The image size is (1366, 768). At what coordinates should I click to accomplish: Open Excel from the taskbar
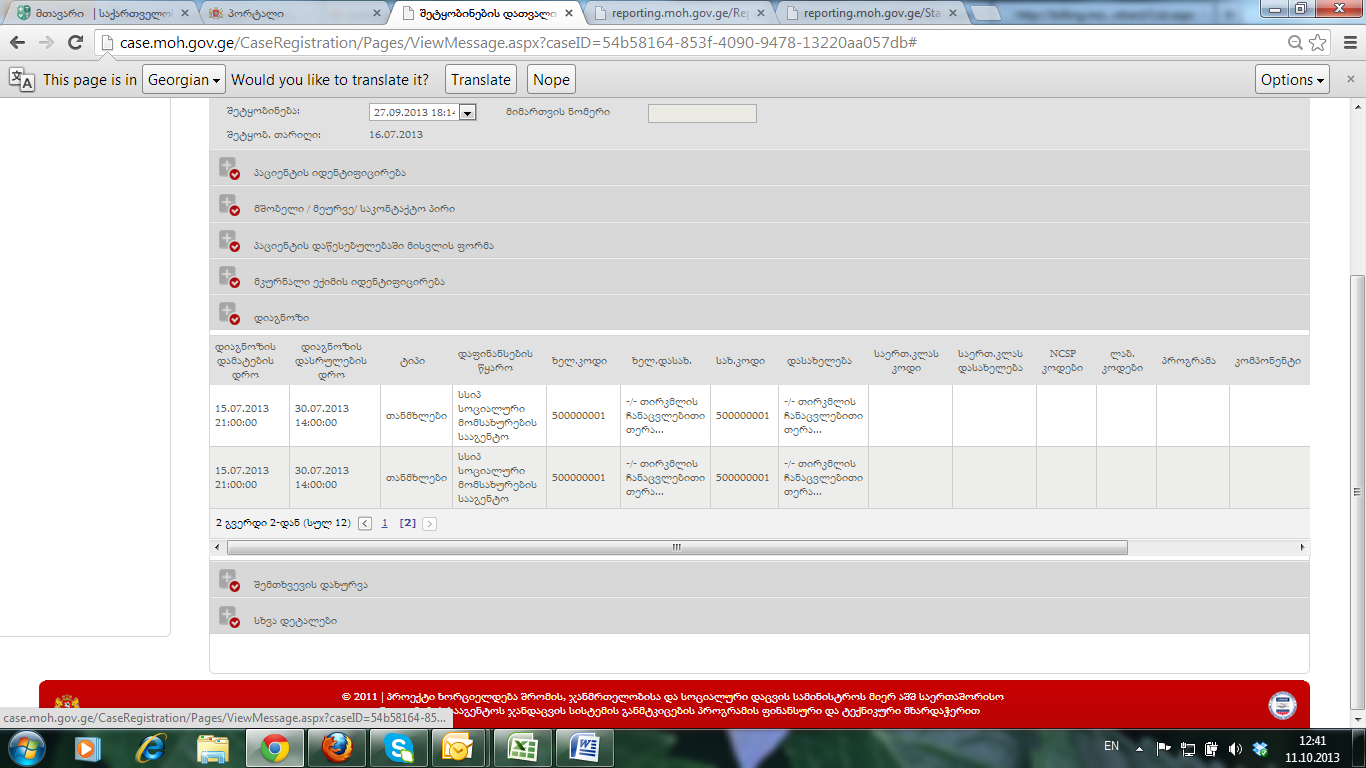[x=520, y=747]
